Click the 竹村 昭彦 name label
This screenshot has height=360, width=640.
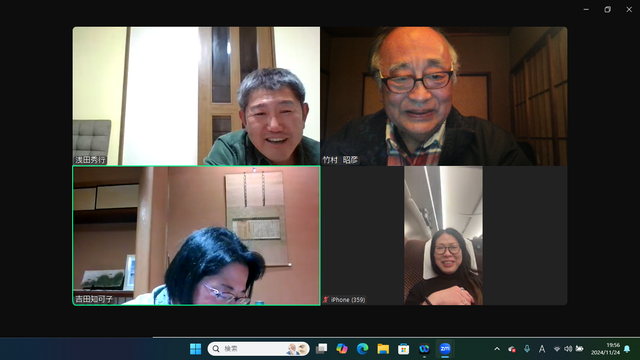tap(340, 160)
